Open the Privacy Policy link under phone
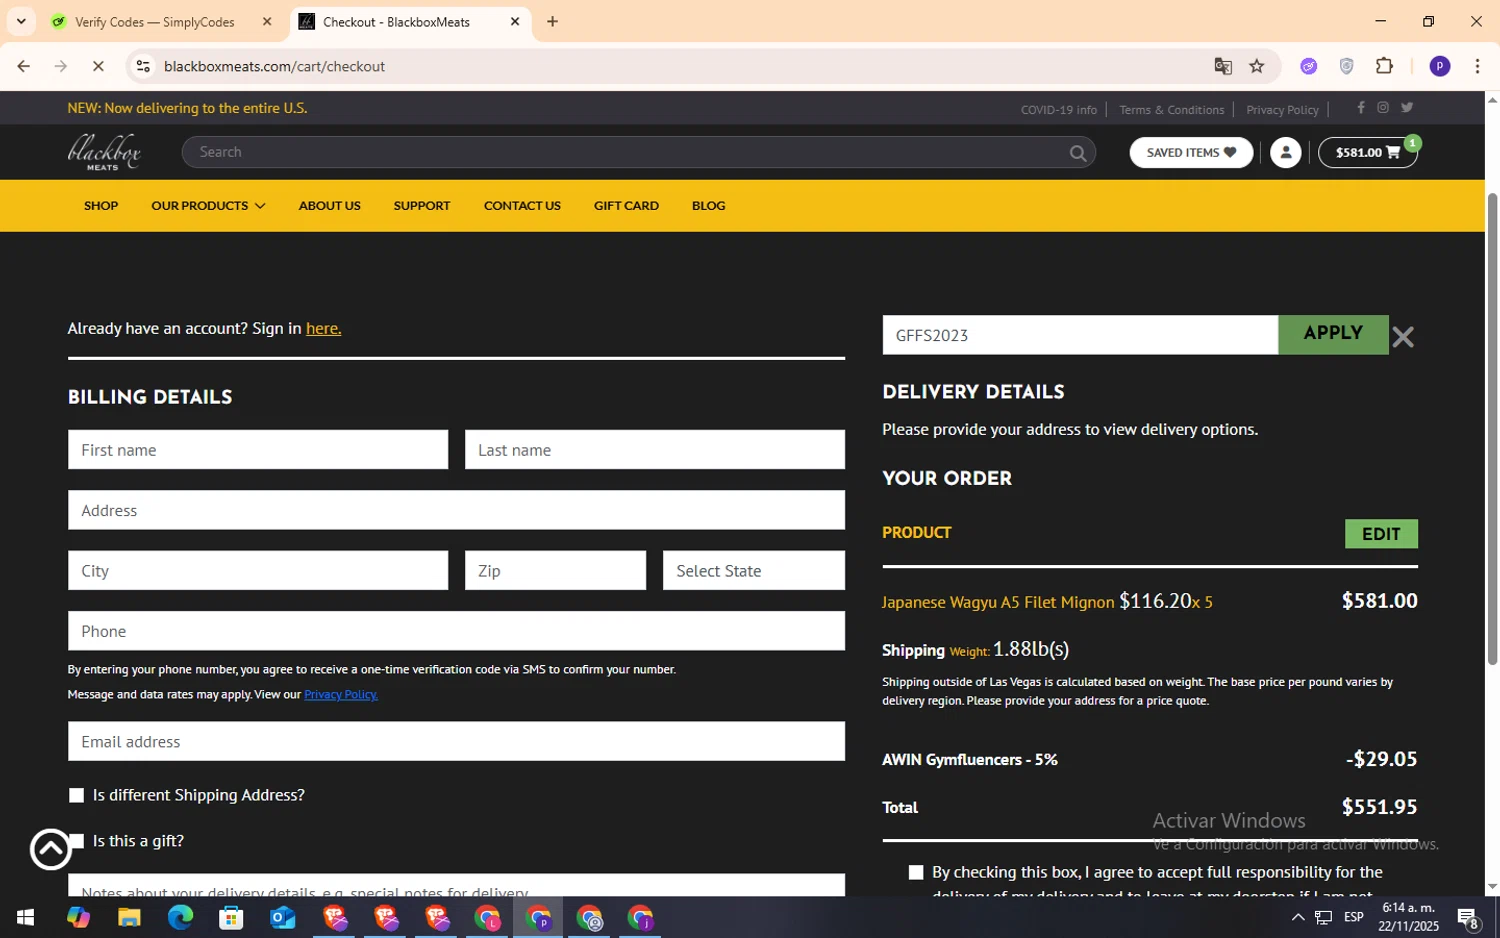 [x=341, y=694]
